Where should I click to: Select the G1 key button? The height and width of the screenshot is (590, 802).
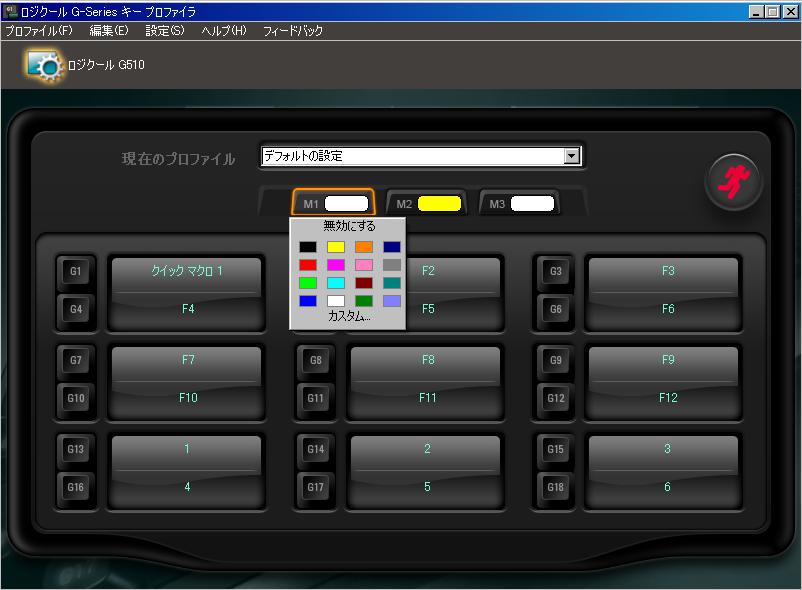click(x=76, y=272)
